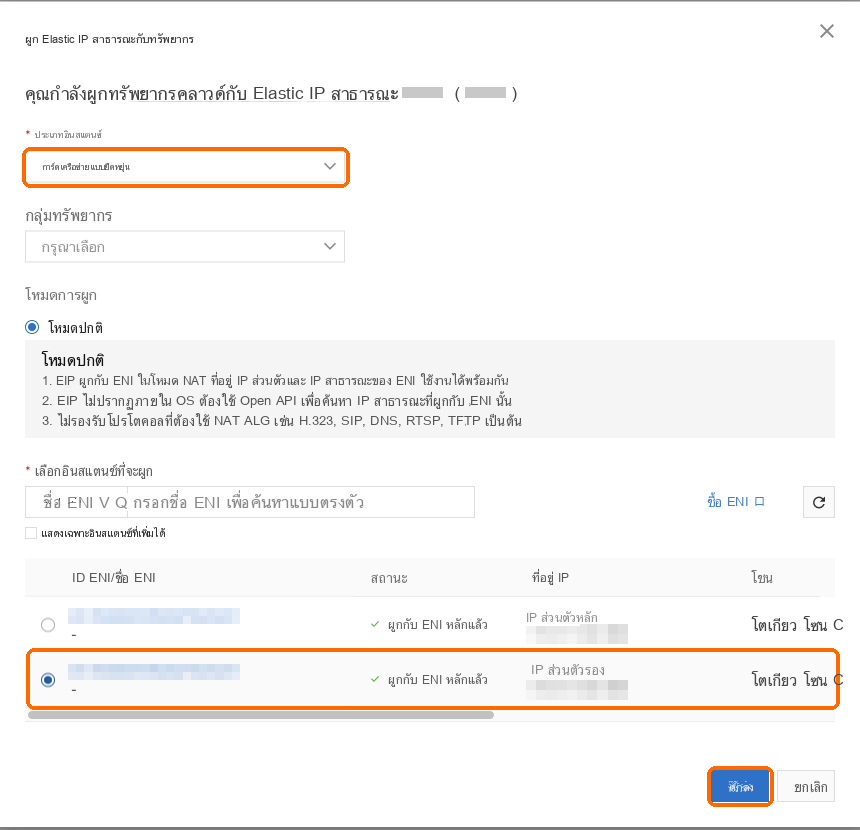Click ผูกกับ ENI หลักแล้ว in the IP ส่วนตัวรอง row
The width and height of the screenshot is (860, 830).
click(438, 680)
